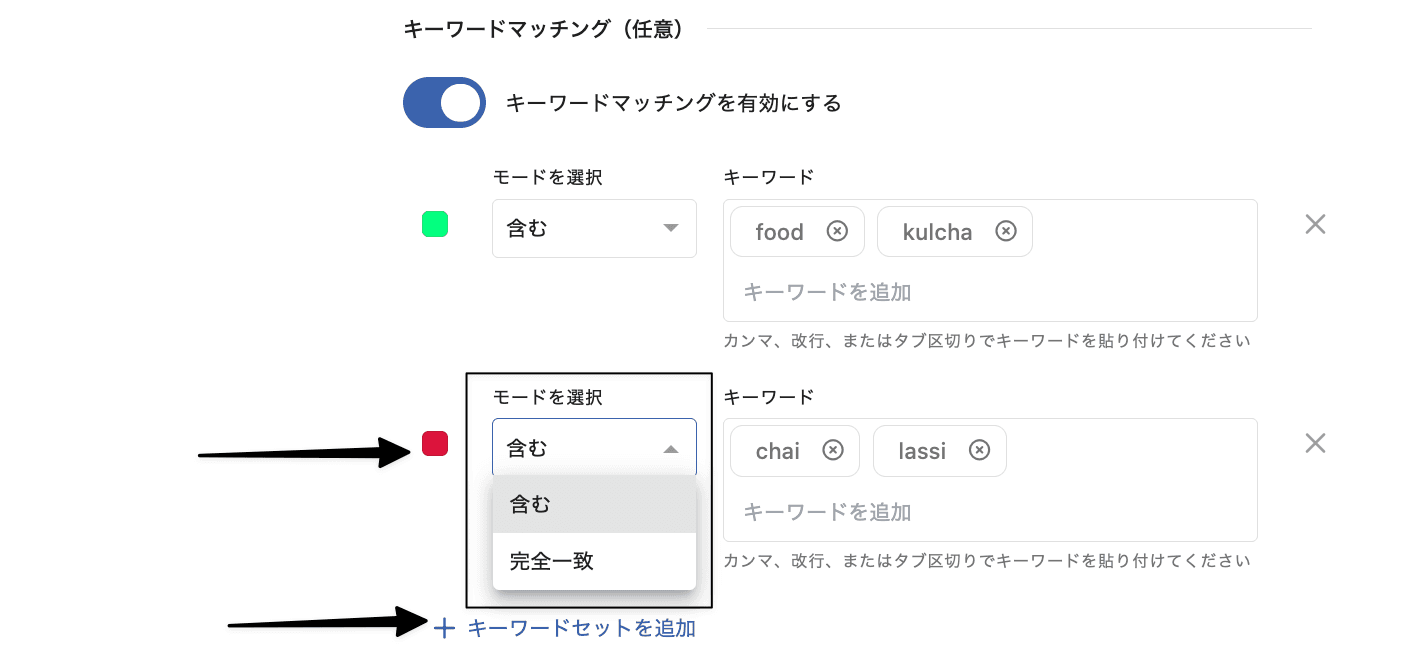Click the キーワードセットを追加 link
The height and width of the screenshot is (672, 1418).
pyautogui.click(x=581, y=628)
